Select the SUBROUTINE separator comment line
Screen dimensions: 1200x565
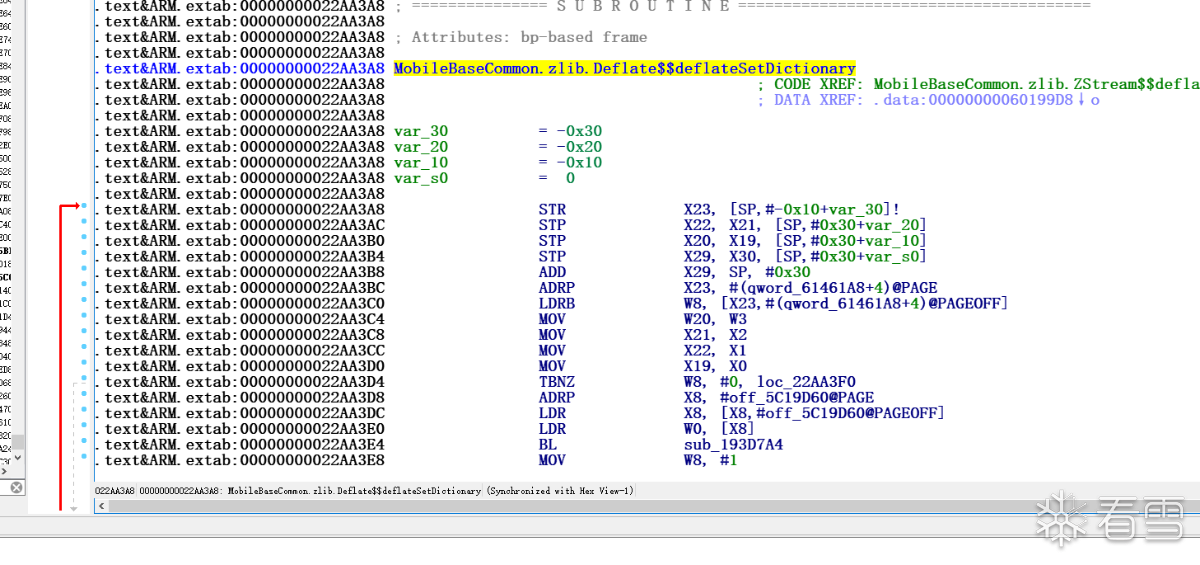point(741,6)
